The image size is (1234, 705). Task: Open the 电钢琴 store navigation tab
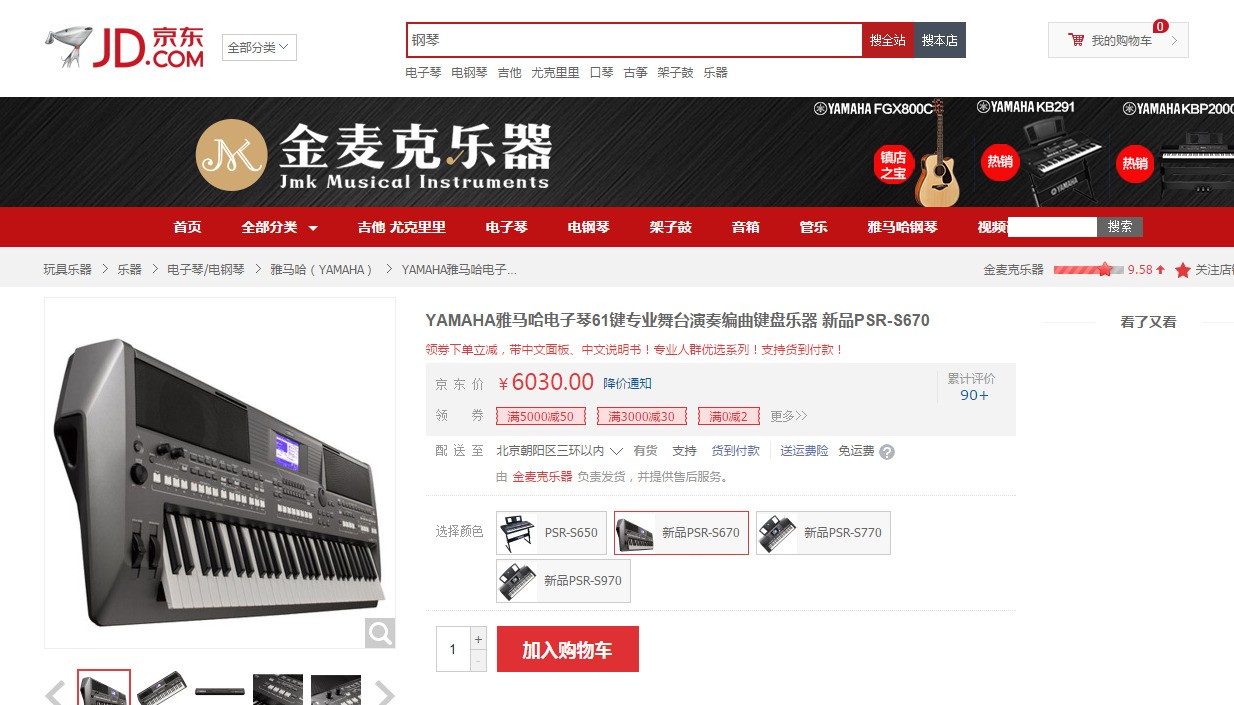click(588, 227)
